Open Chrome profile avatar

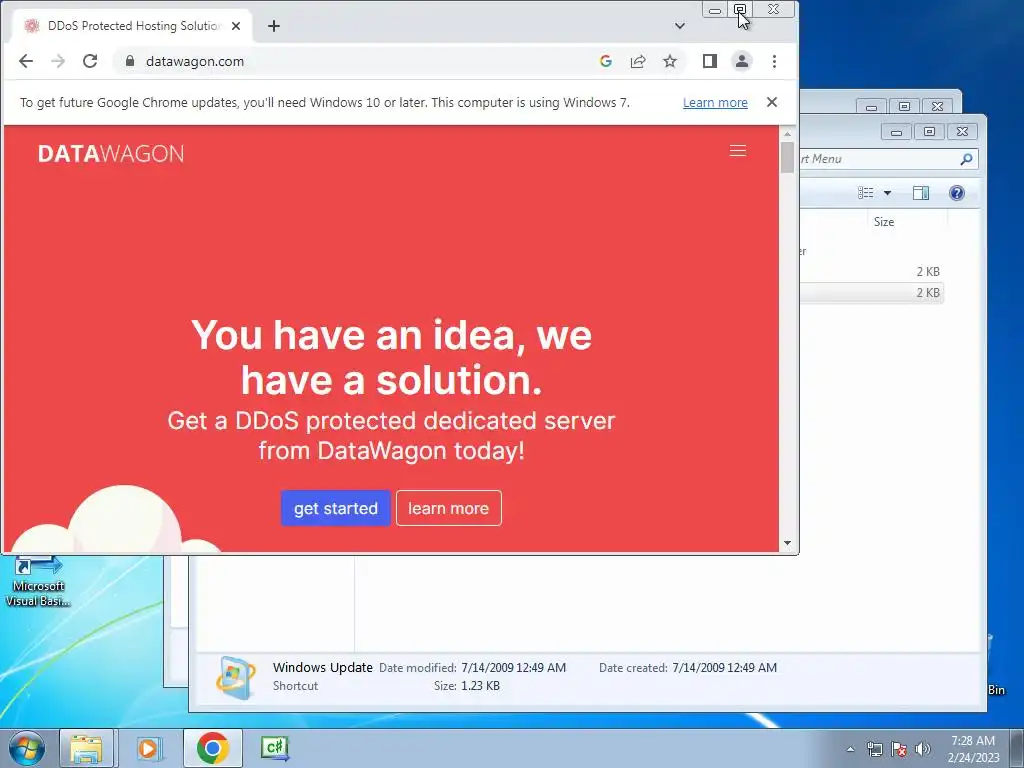click(742, 61)
